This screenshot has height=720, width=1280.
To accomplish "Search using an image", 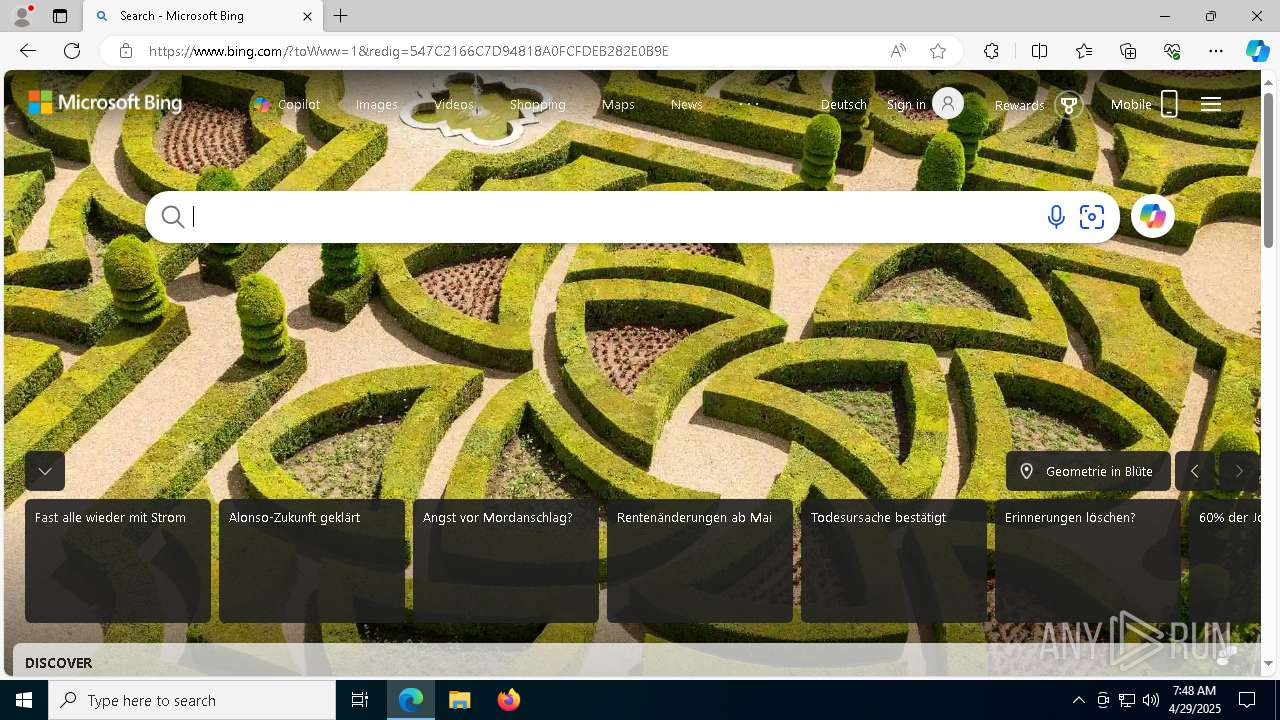I will (x=1092, y=217).
